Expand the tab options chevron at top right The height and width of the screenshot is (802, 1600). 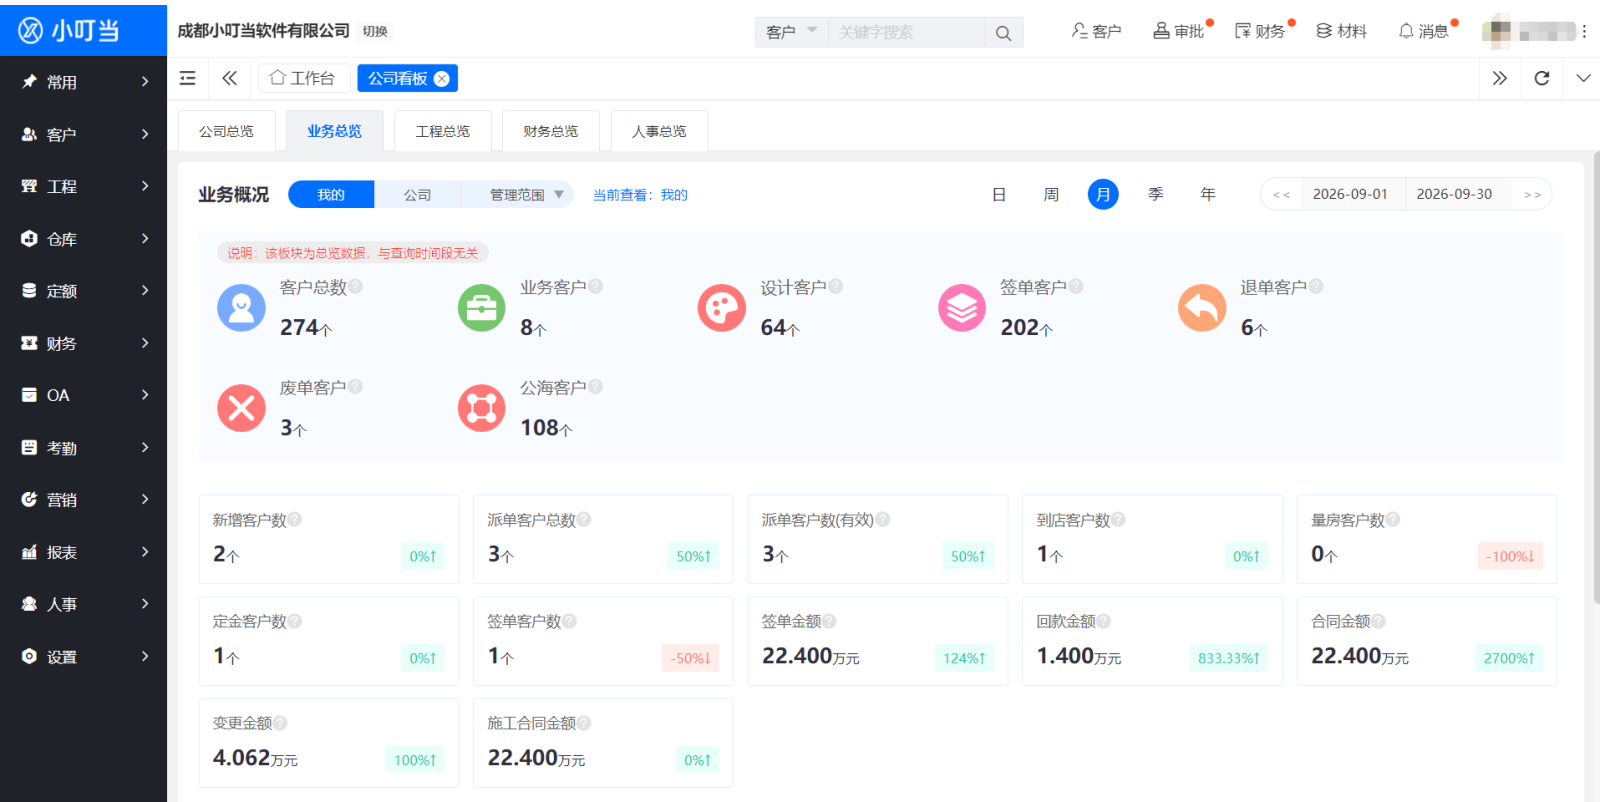pyautogui.click(x=1583, y=78)
